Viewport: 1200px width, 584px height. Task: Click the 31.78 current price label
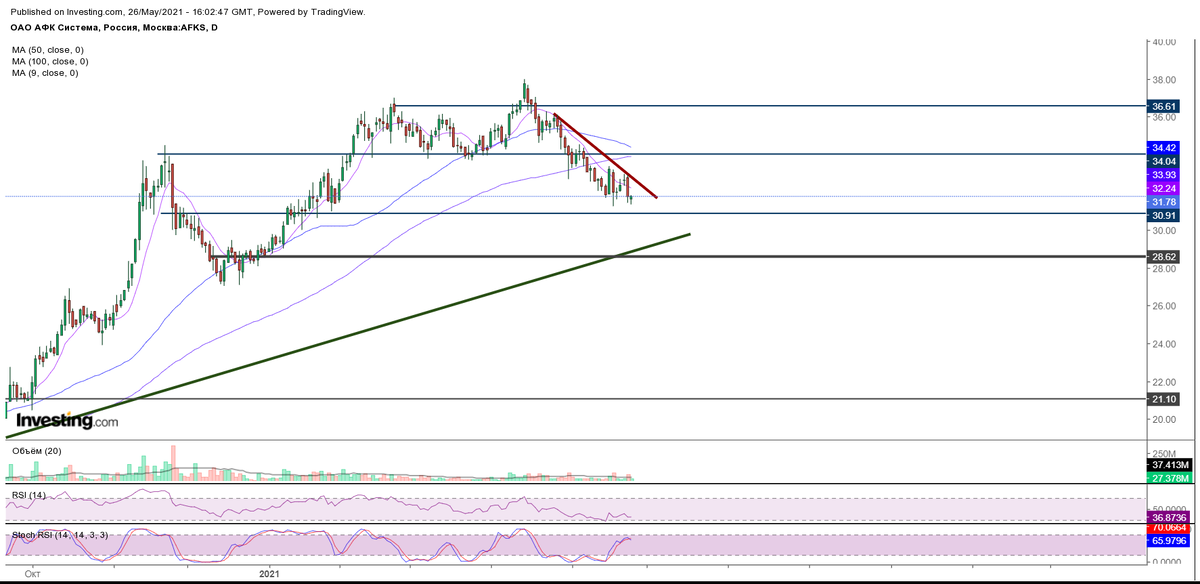click(1164, 202)
